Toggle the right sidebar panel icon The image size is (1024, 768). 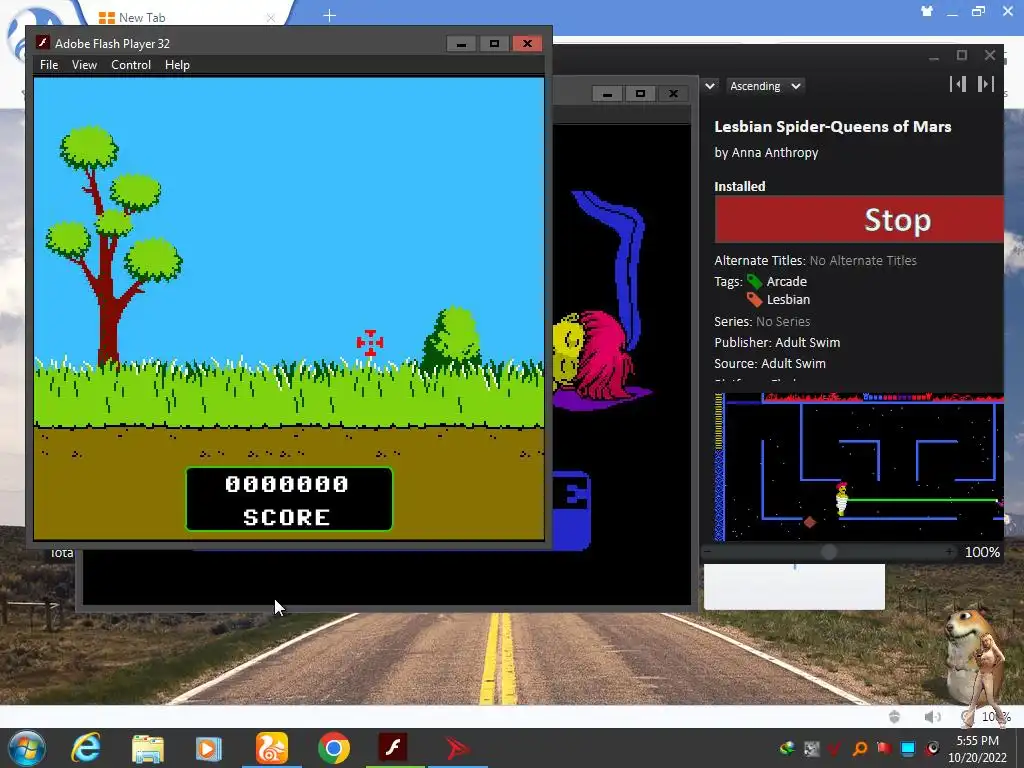tap(985, 84)
